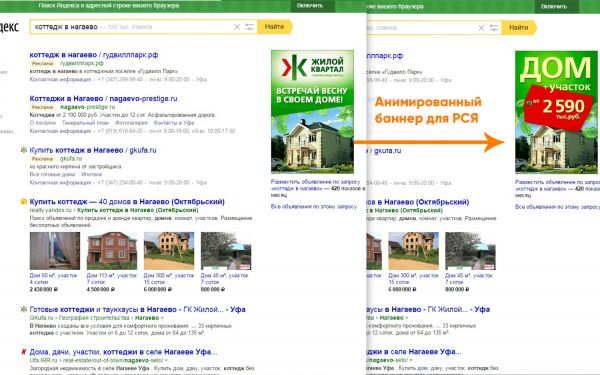This screenshot has height=375, width=600.
Task: Click 'География строительства' breadcrumb in left screenshot
Action: [94, 318]
